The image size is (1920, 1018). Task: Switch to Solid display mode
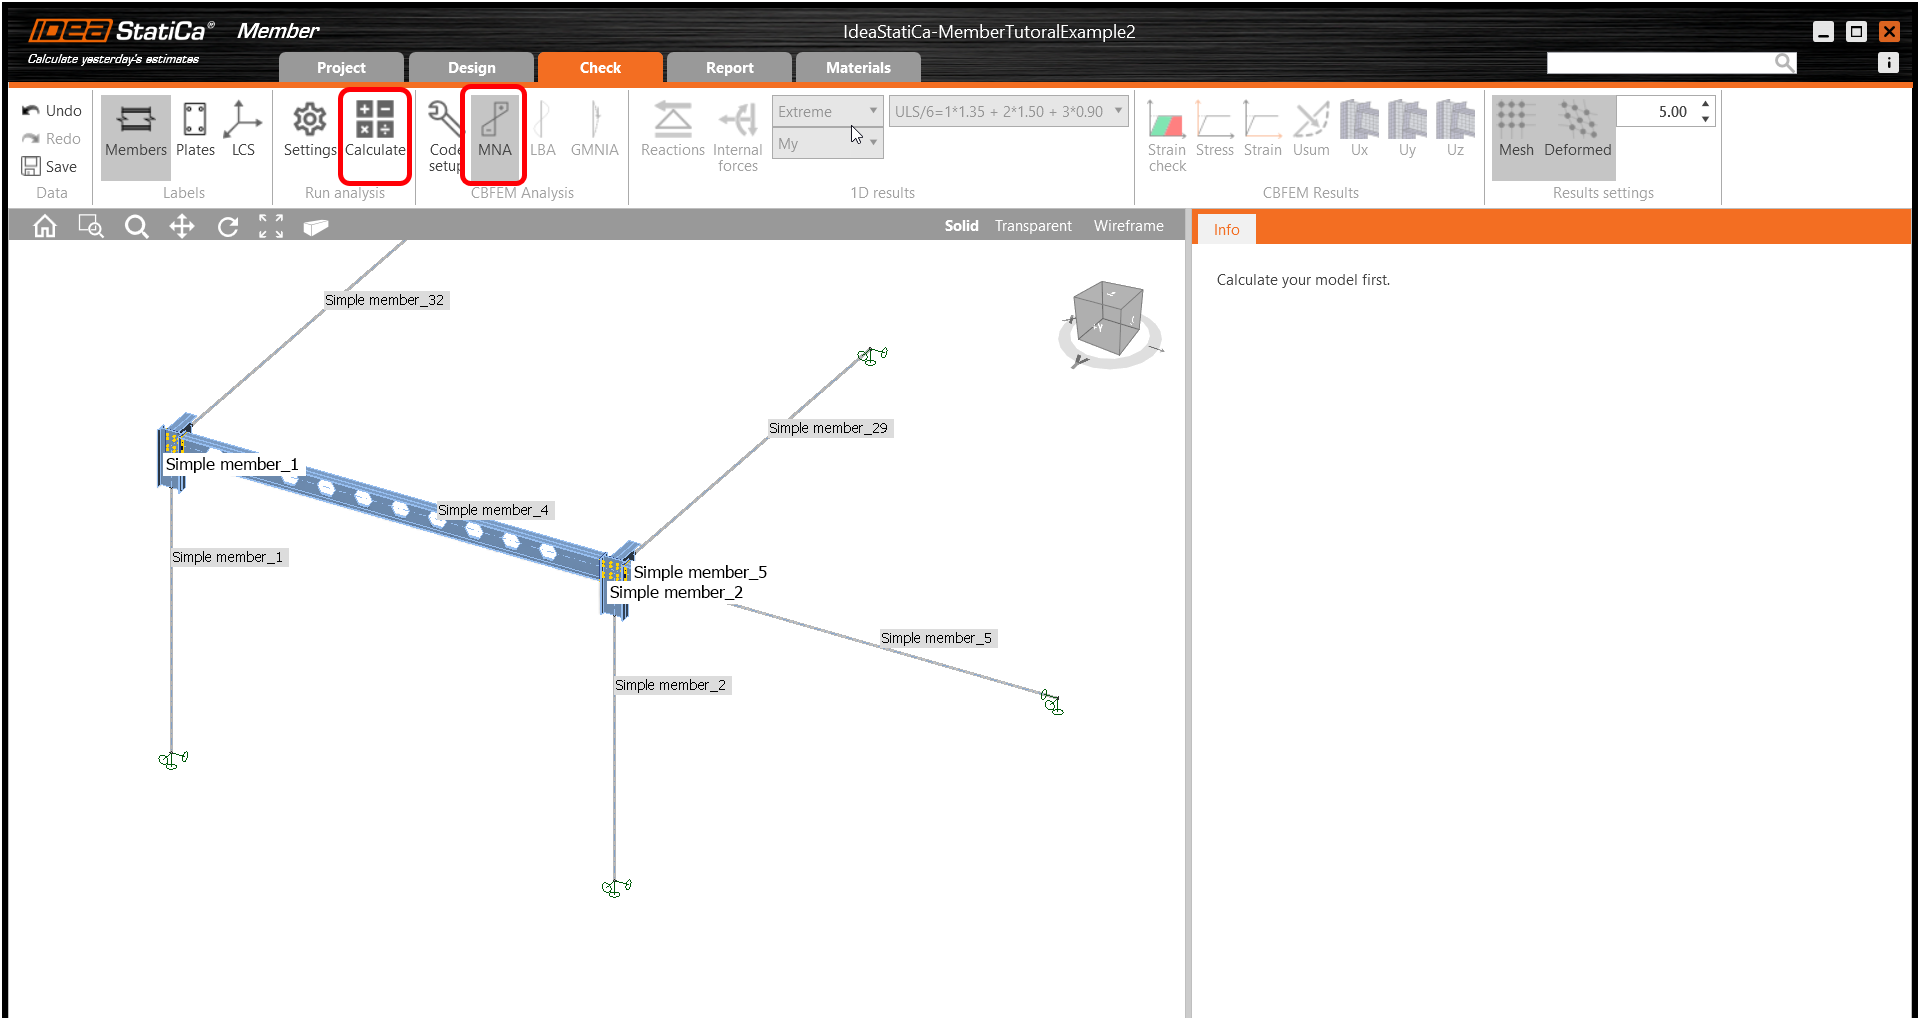pyautogui.click(x=962, y=226)
